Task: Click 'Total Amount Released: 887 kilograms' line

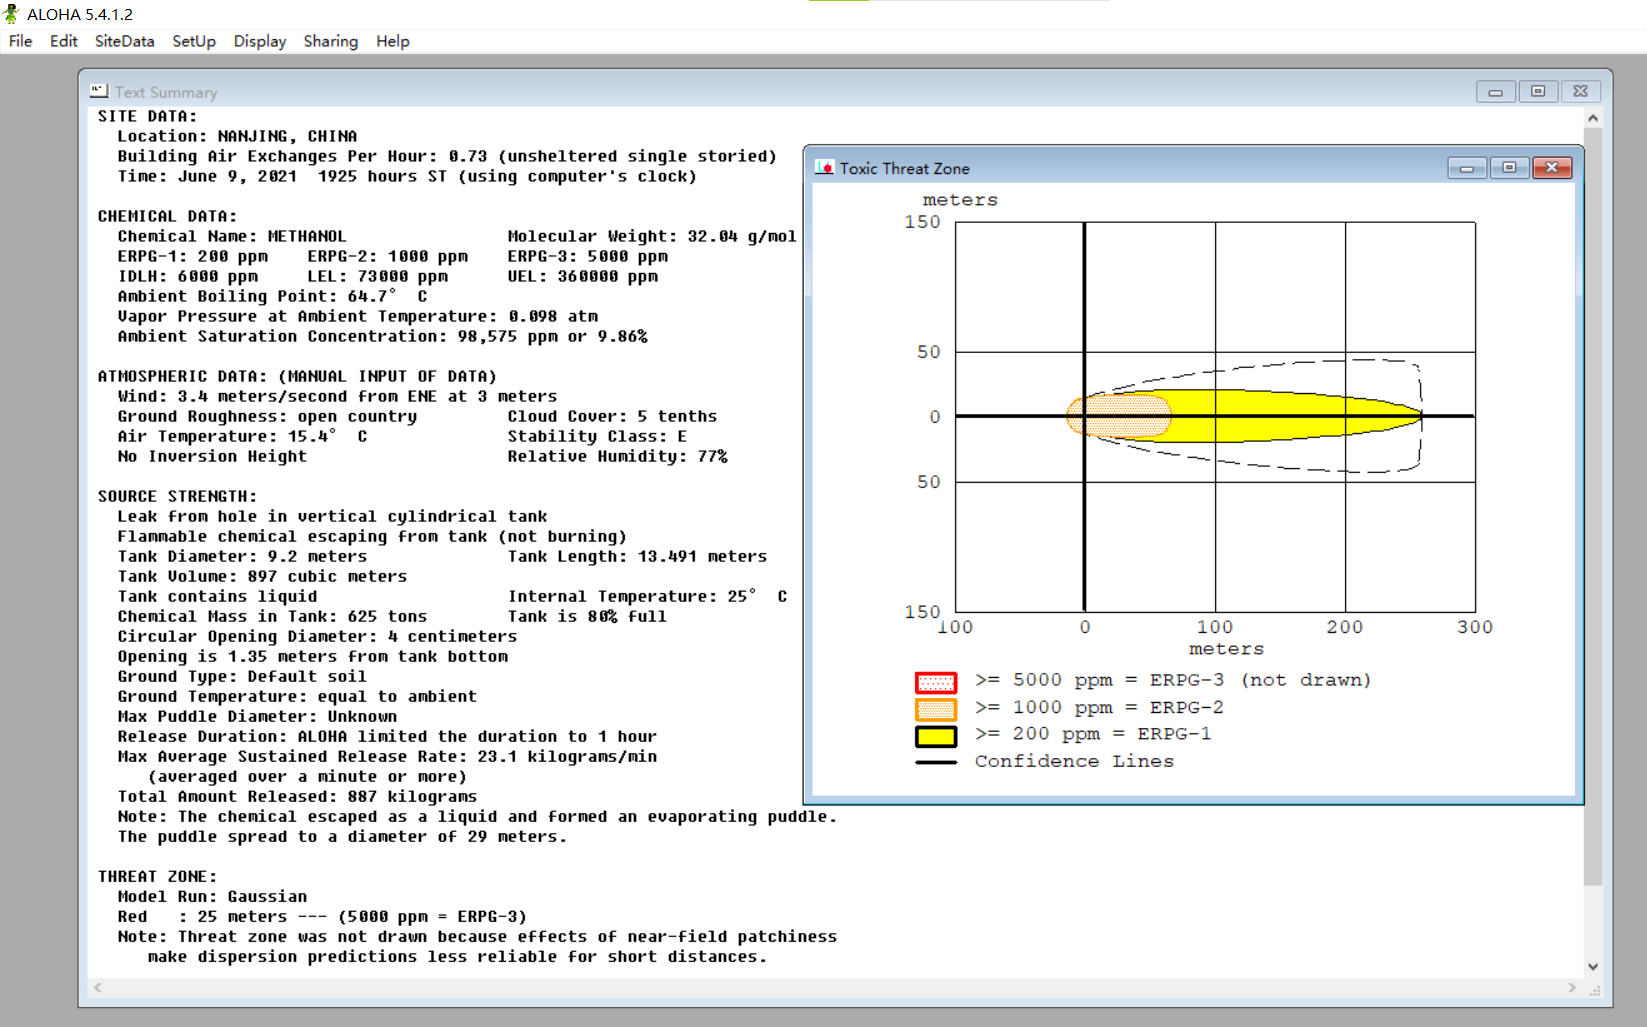Action: coord(297,796)
